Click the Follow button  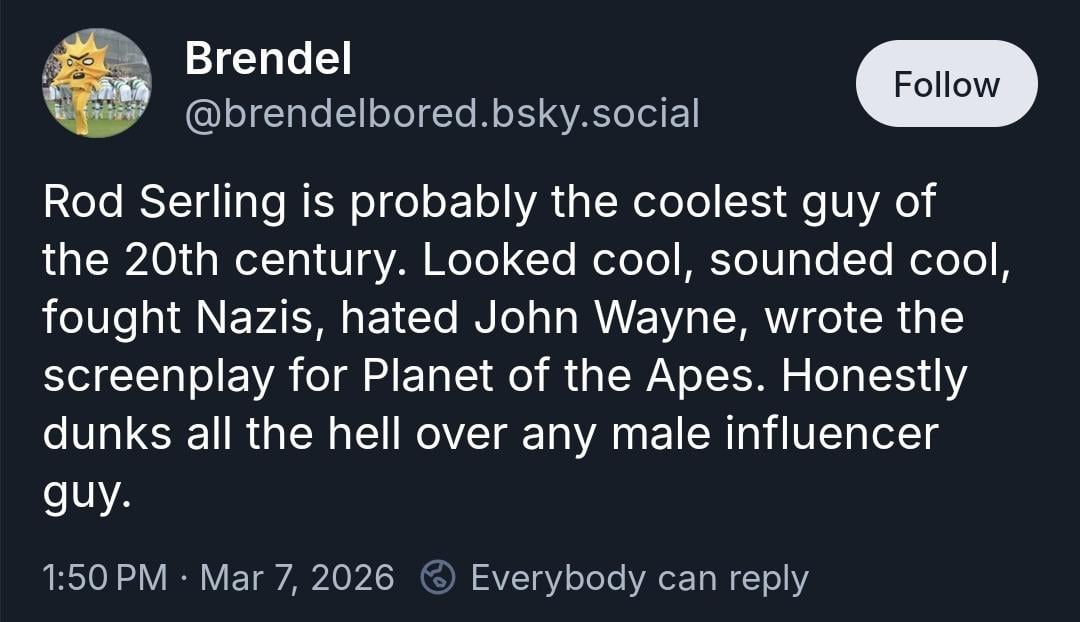click(x=946, y=84)
